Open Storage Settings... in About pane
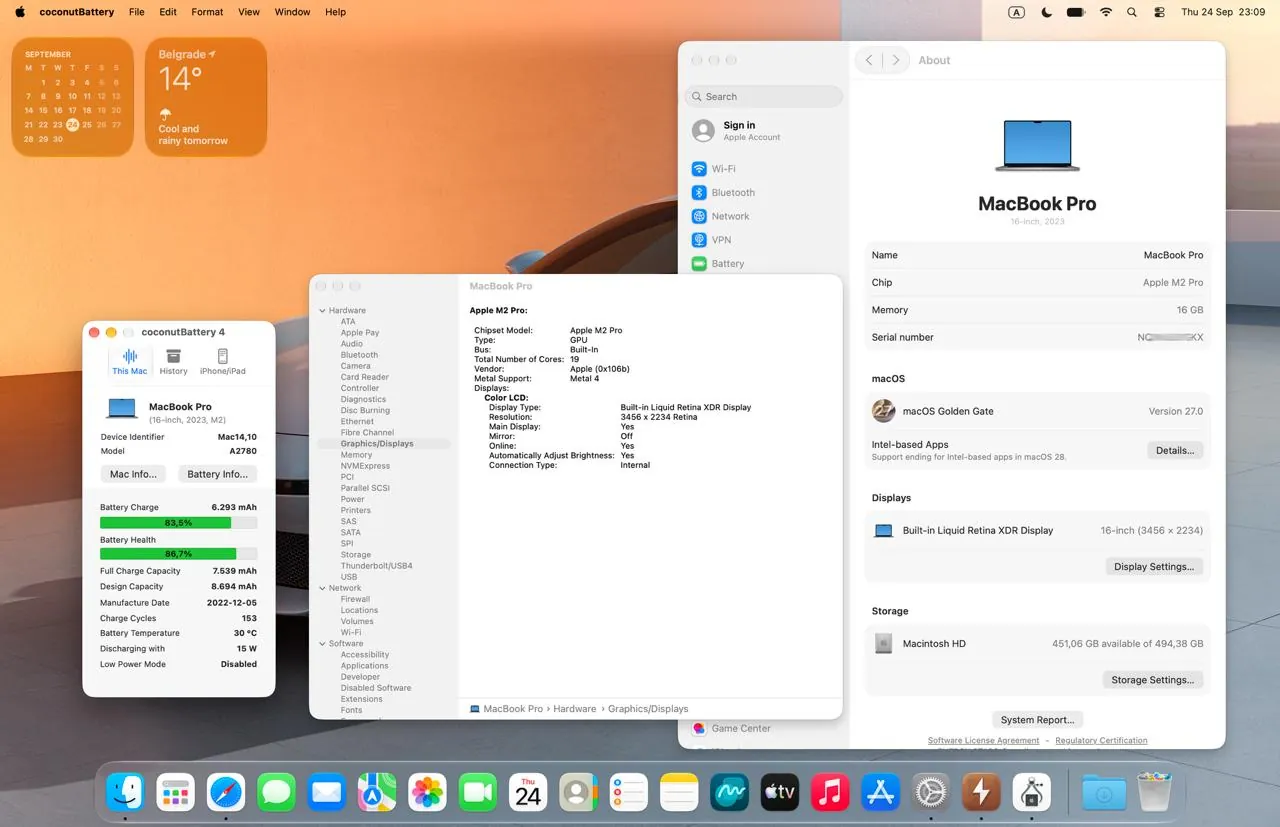1280x827 pixels. [1153, 680]
